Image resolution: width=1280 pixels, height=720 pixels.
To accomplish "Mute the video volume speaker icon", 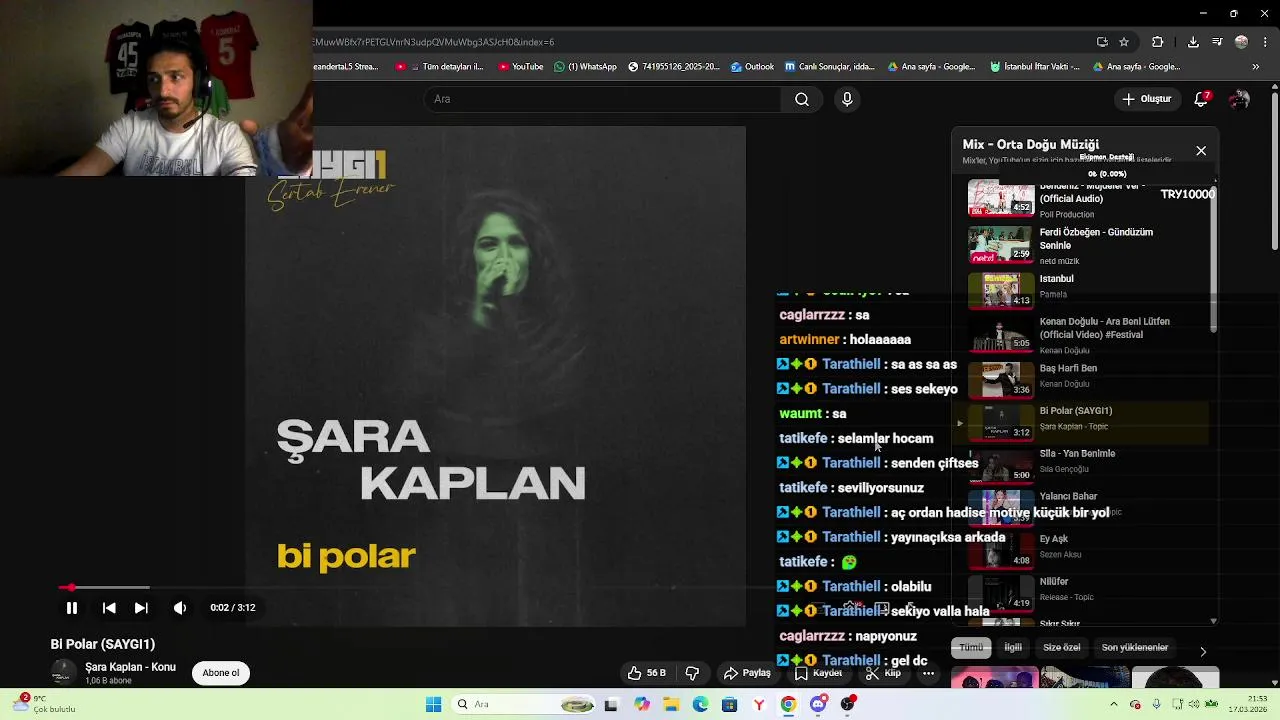I will point(180,607).
